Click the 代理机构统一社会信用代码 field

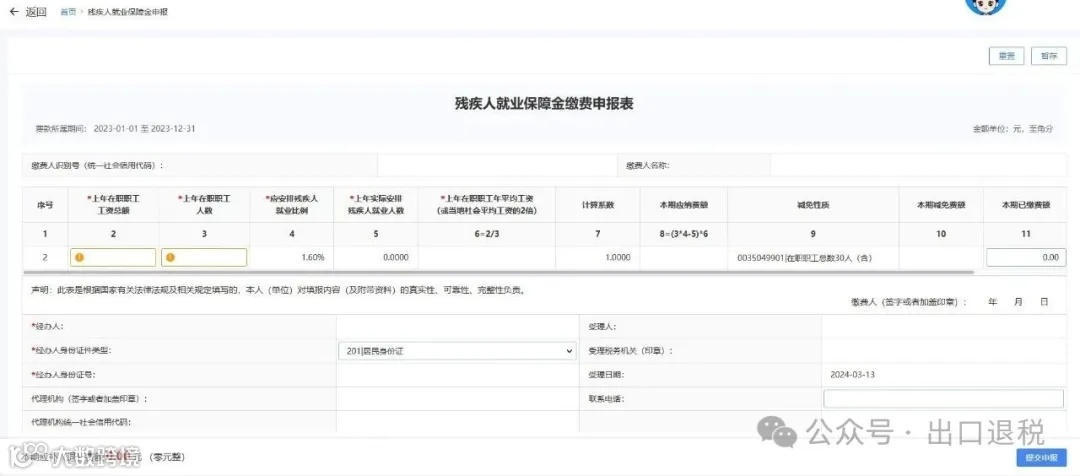(x=458, y=422)
